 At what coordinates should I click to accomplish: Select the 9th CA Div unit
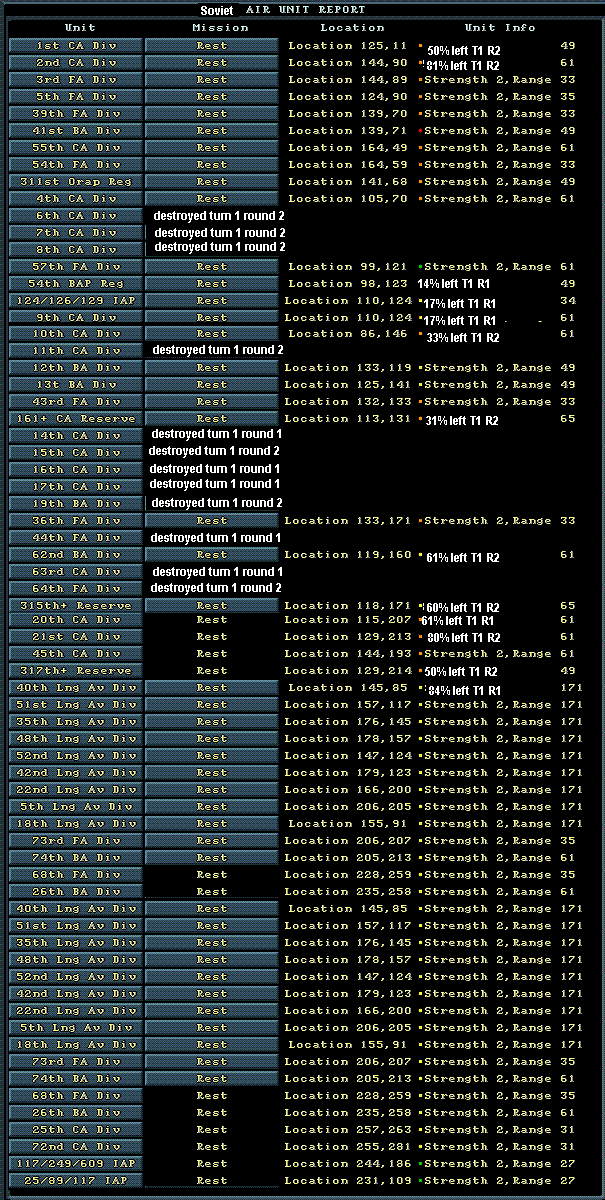(76, 318)
